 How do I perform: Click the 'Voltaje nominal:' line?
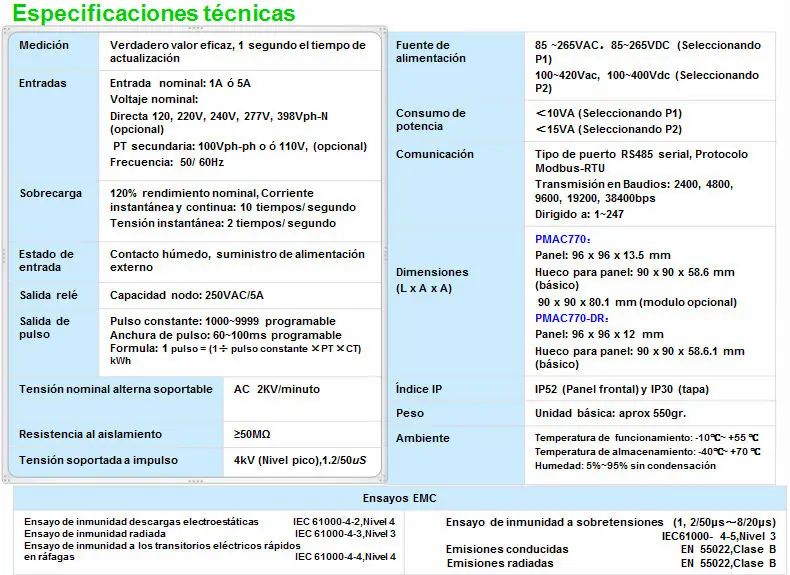(x=154, y=99)
